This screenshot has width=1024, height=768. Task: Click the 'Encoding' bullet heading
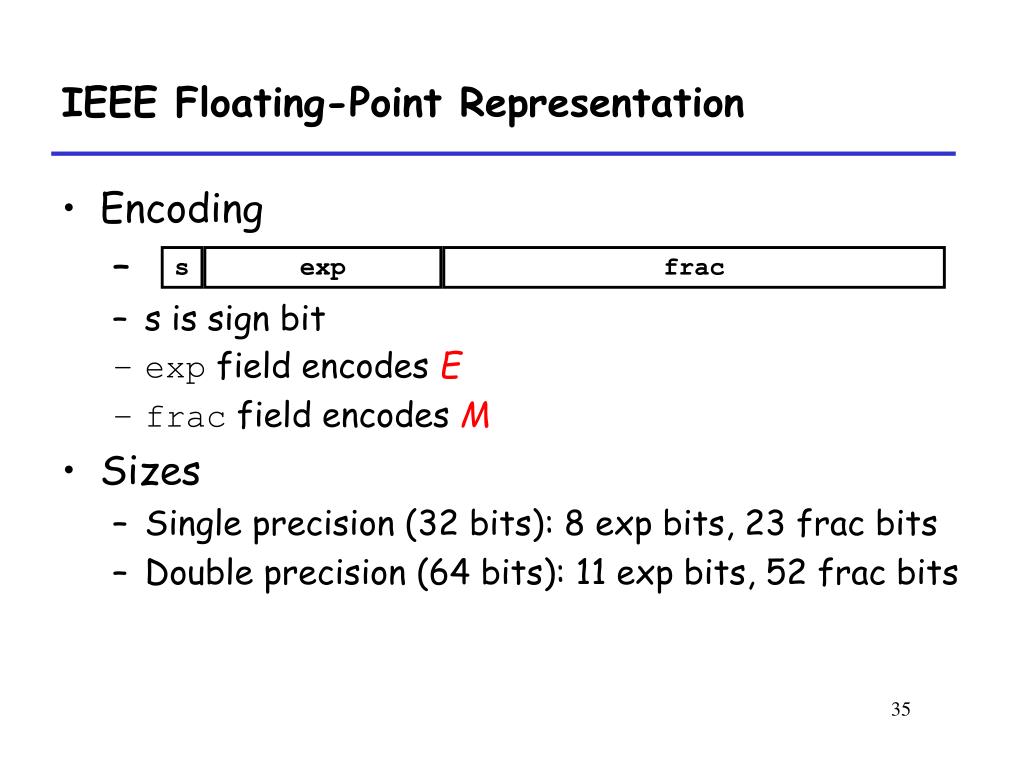tap(182, 210)
